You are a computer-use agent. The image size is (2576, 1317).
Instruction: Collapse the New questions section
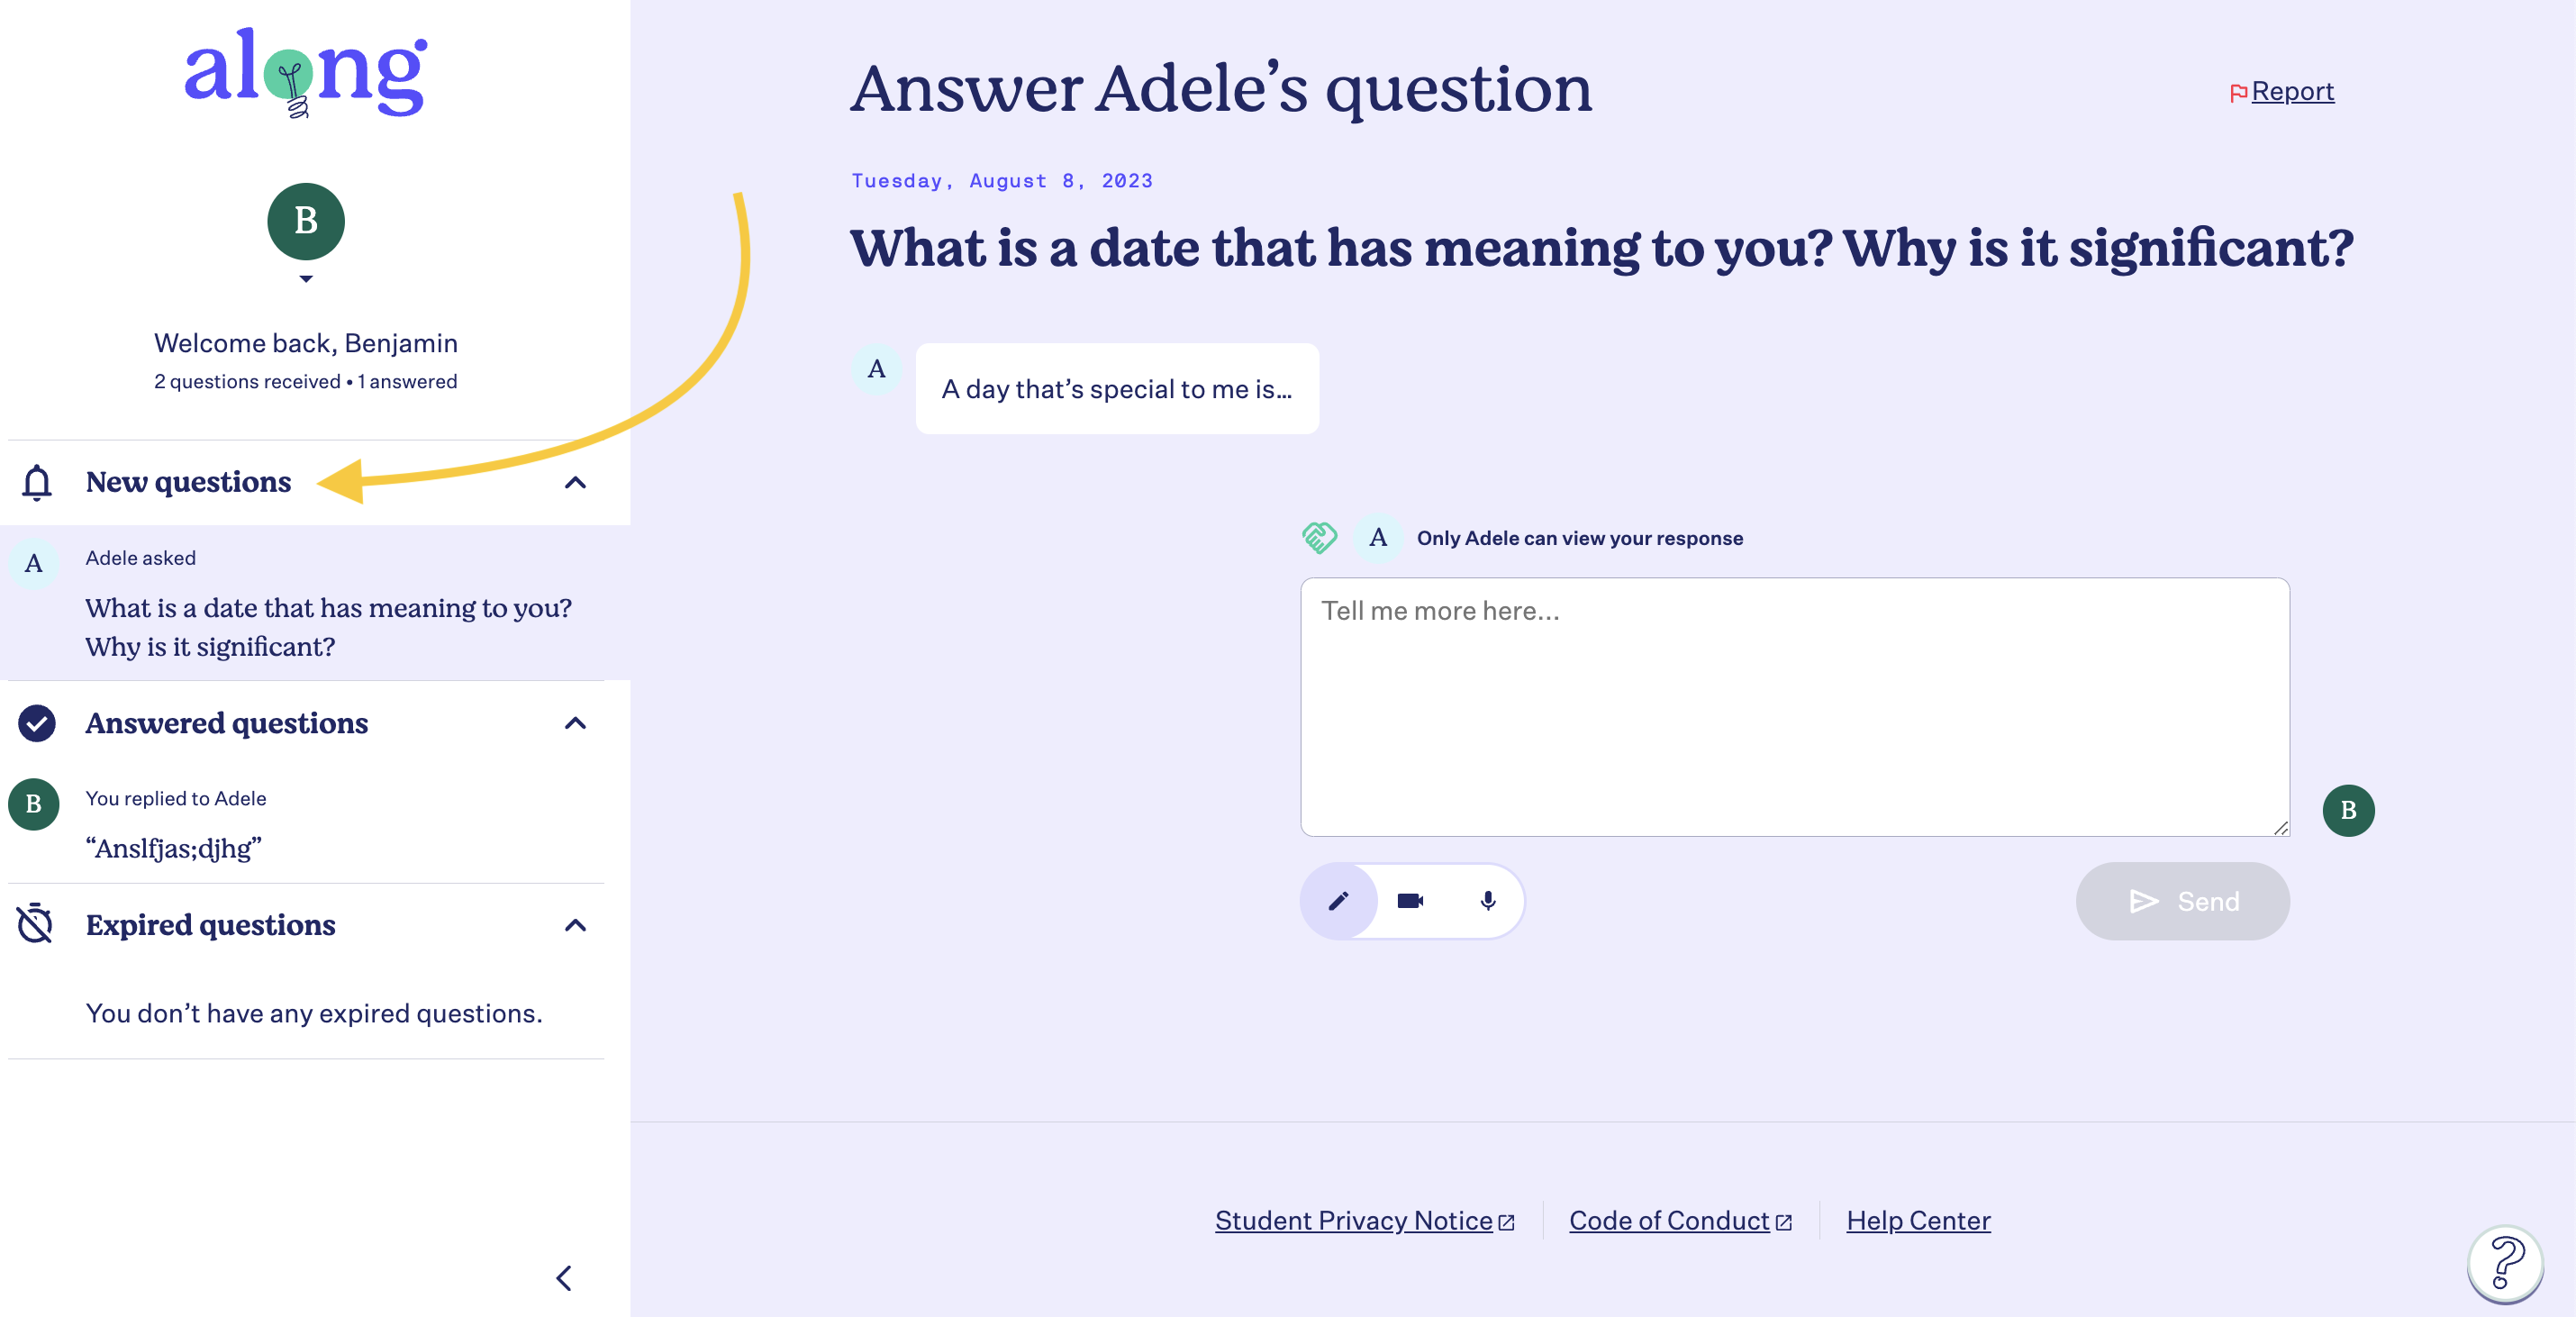[576, 483]
